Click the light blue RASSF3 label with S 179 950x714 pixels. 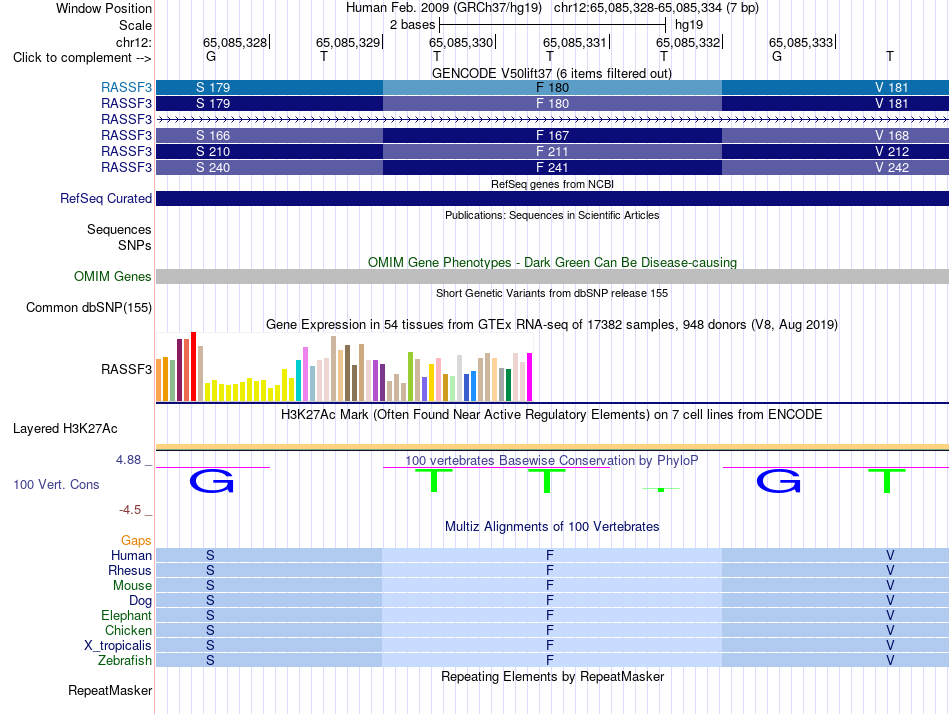click(126, 87)
